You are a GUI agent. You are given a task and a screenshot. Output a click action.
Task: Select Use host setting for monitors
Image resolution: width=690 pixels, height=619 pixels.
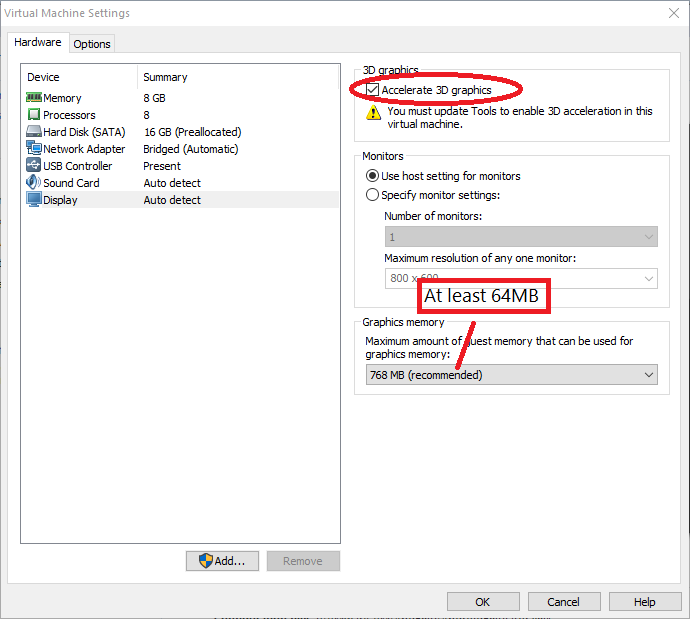[x=373, y=176]
